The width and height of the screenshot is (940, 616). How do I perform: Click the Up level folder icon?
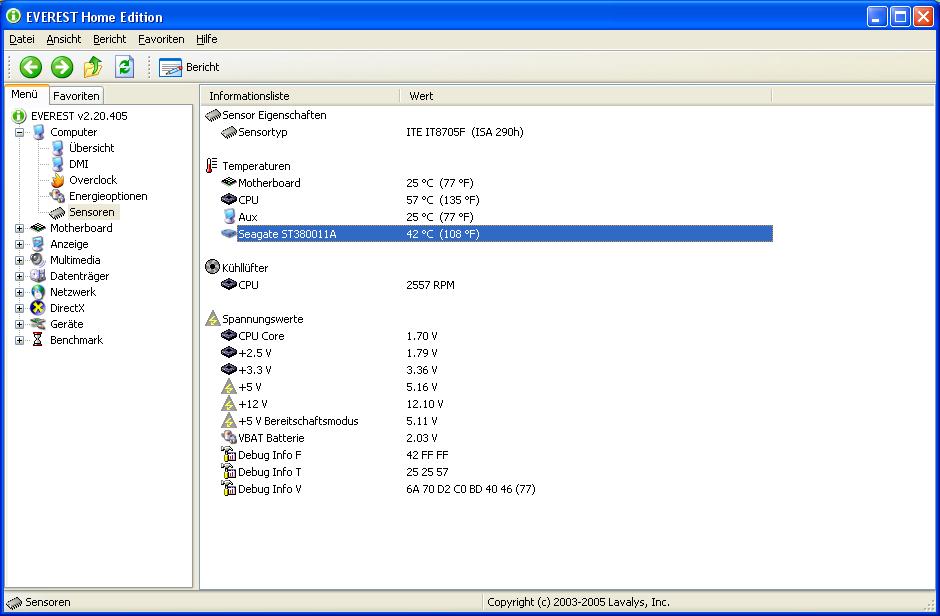coord(93,67)
